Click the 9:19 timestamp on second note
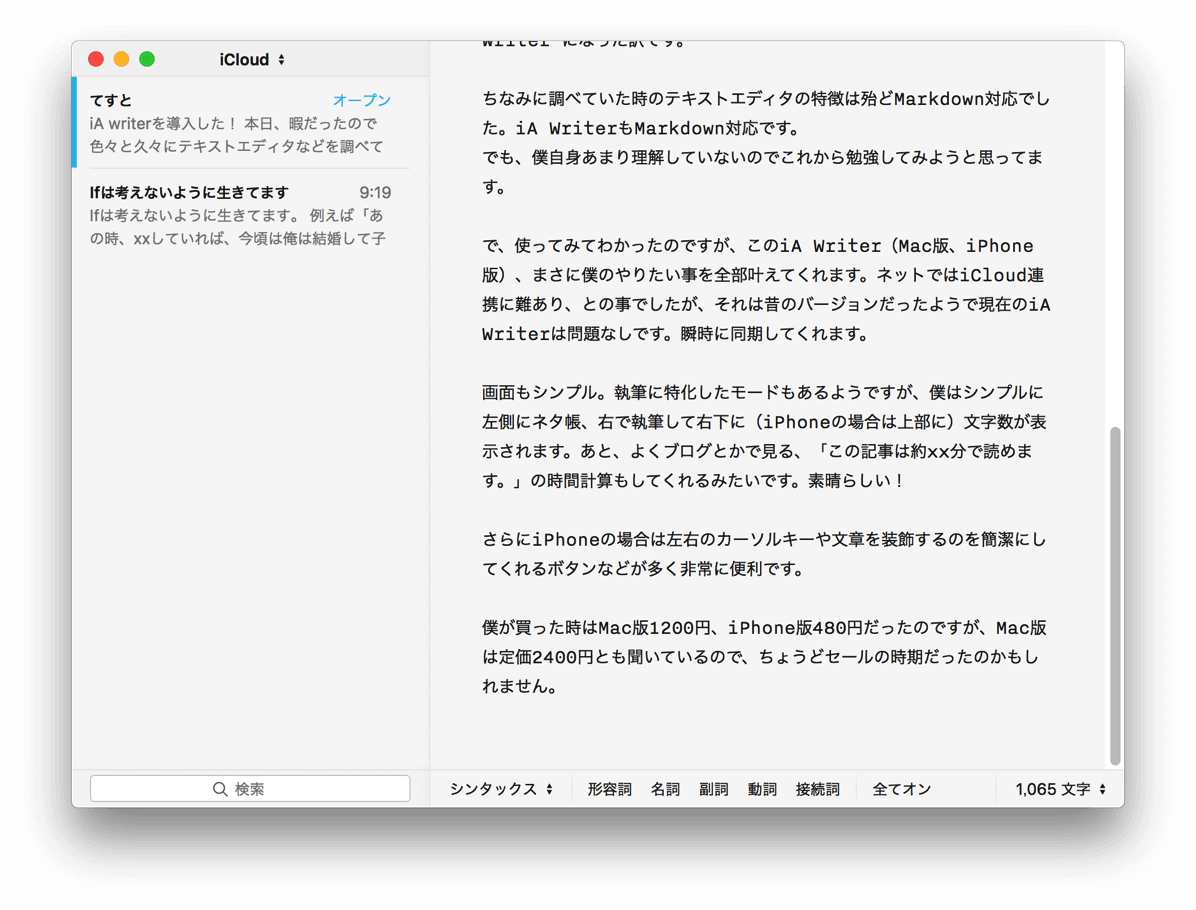 pyautogui.click(x=375, y=192)
